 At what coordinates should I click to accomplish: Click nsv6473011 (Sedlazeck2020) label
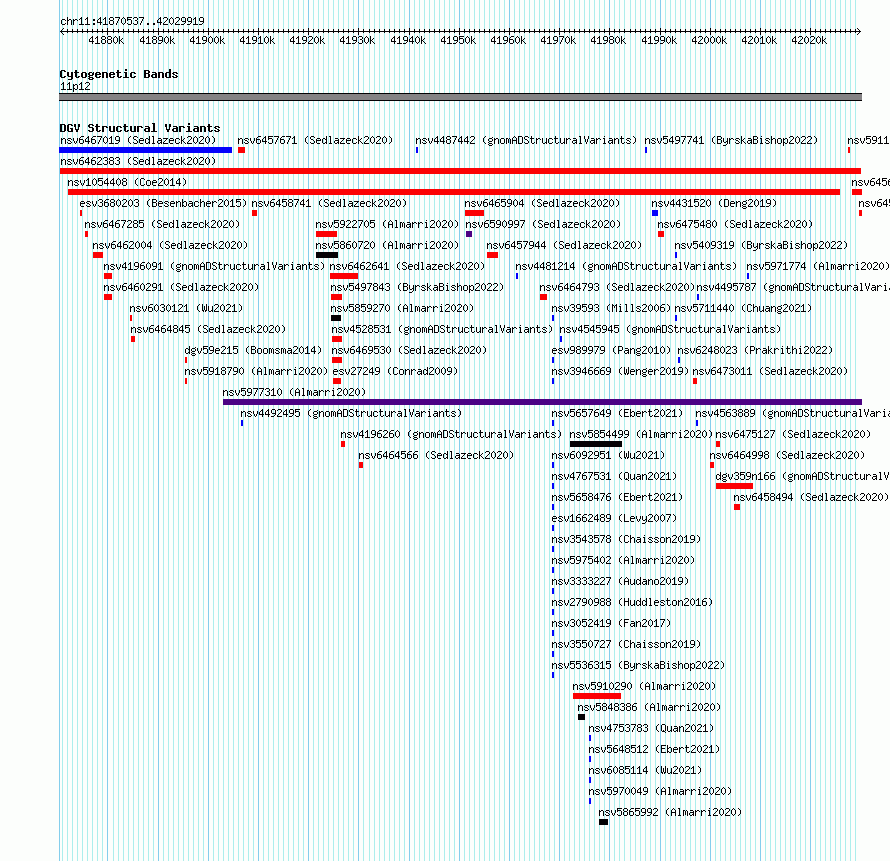(x=770, y=371)
